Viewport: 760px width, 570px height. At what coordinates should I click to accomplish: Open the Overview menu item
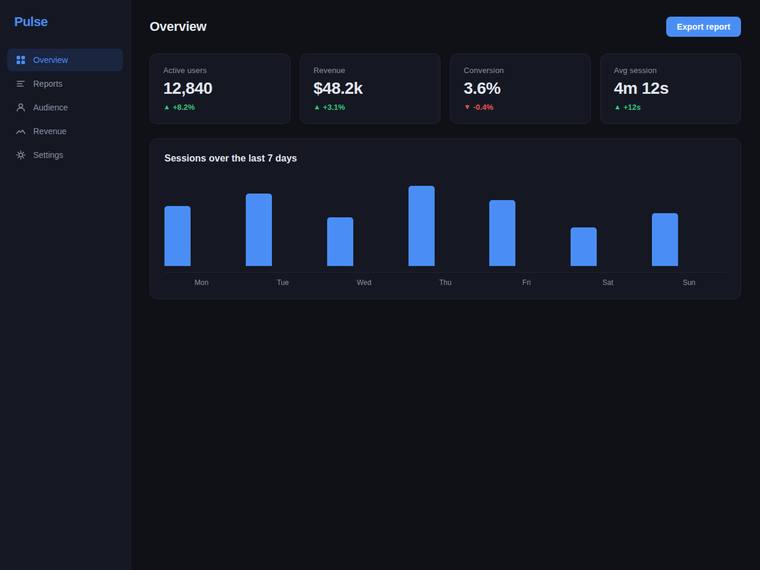tap(65, 60)
